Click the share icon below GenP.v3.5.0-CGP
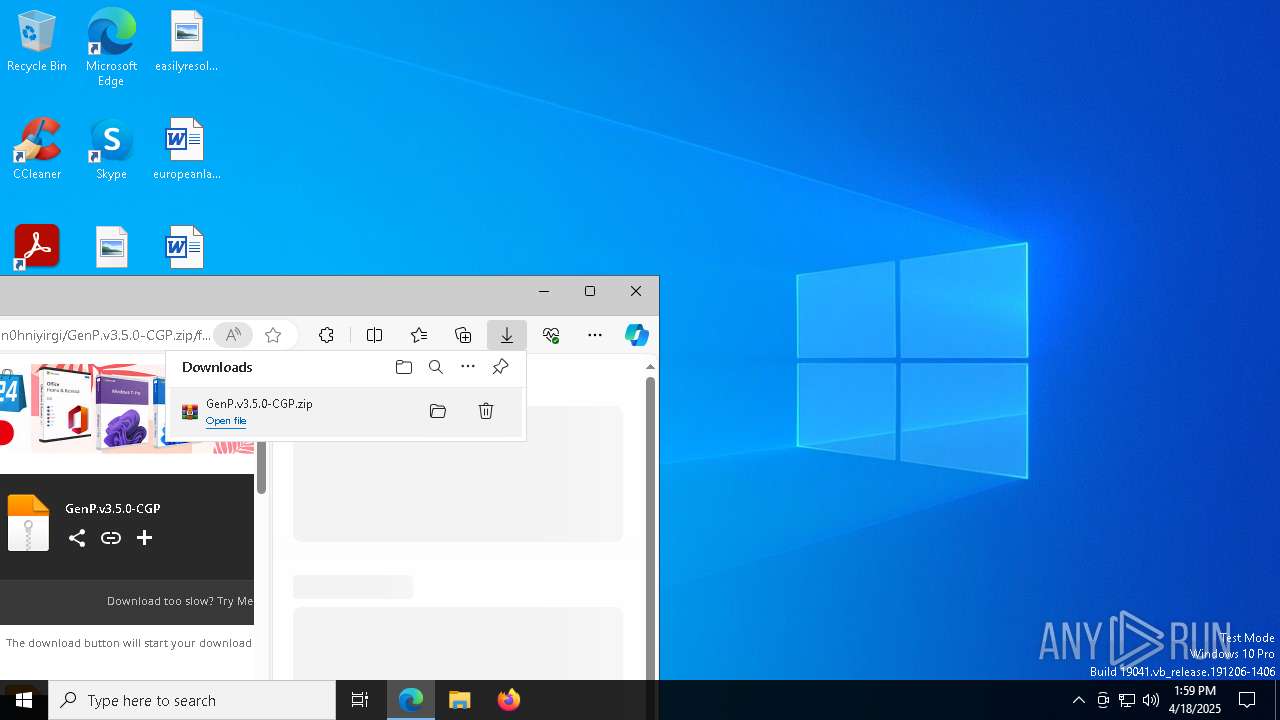The height and width of the screenshot is (720, 1280). 77,538
